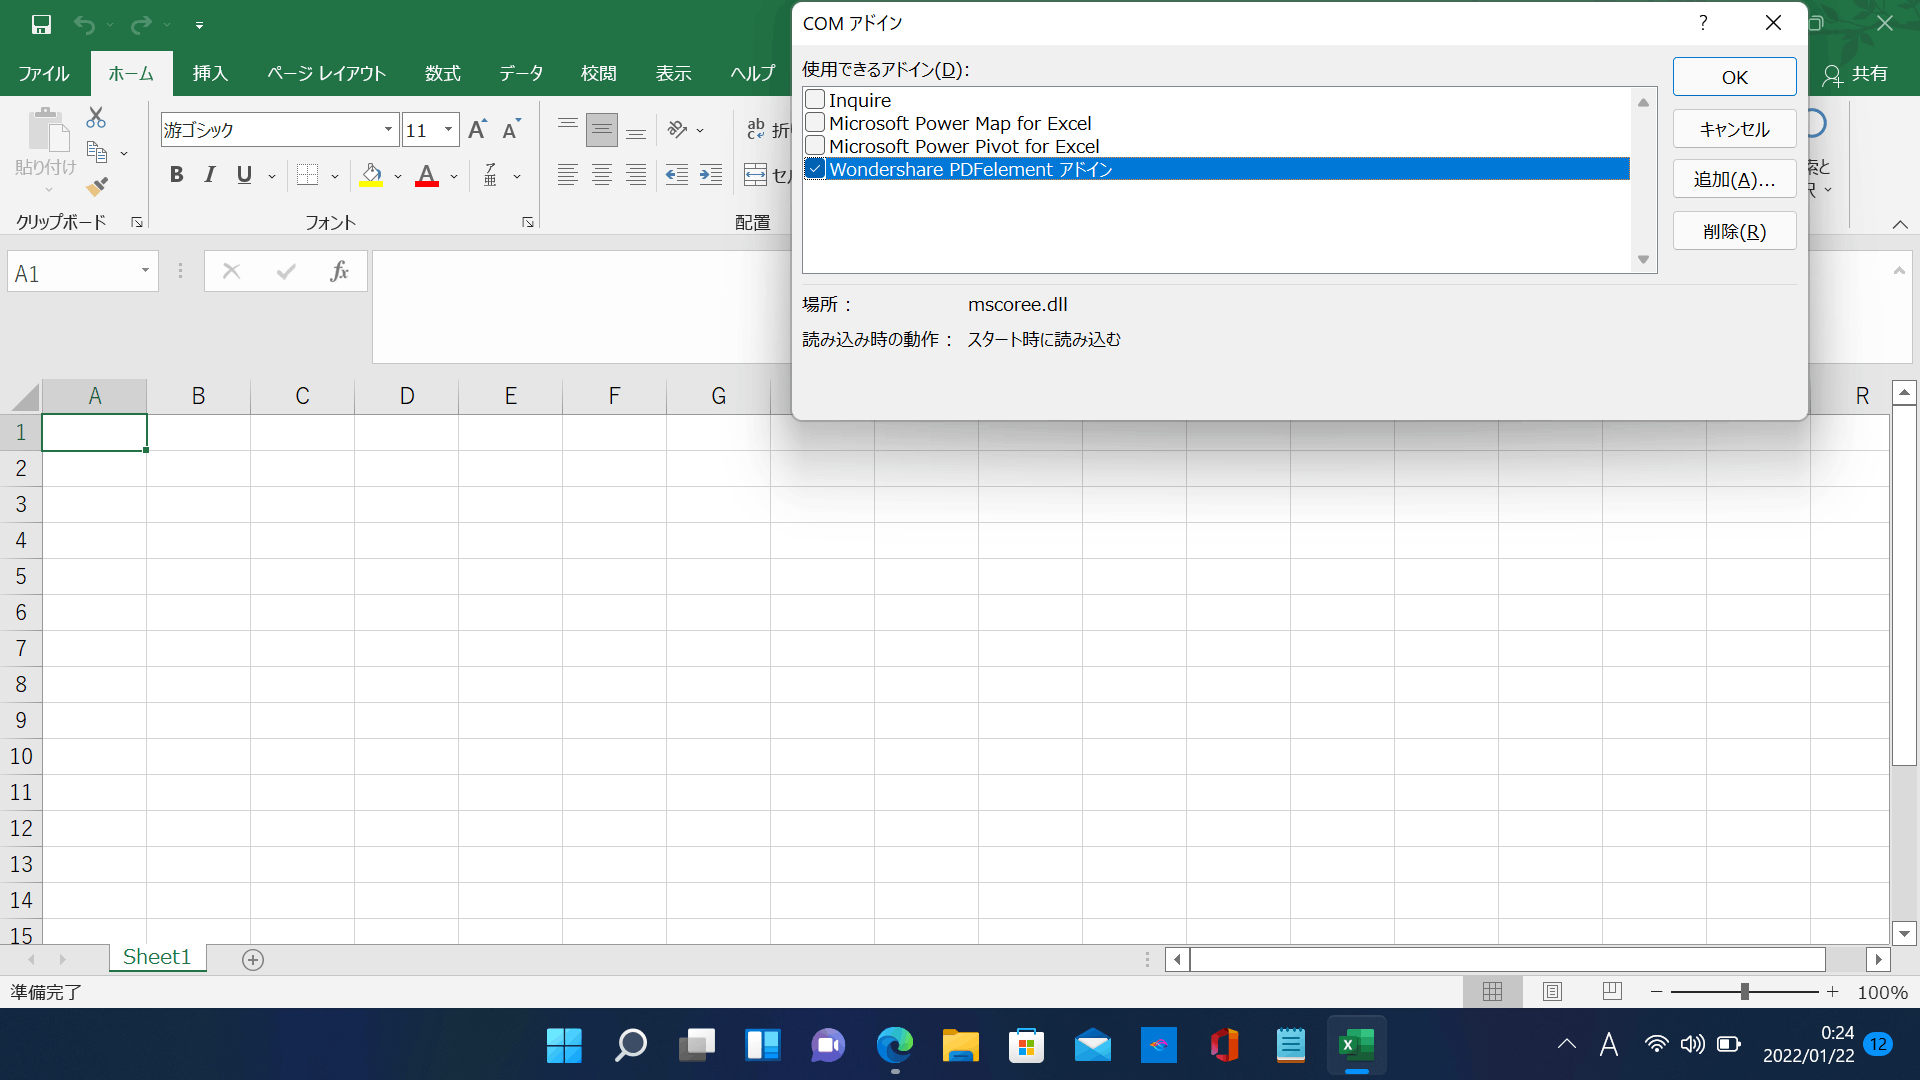
Task: Click the Bold formatting icon
Action: pos(176,175)
